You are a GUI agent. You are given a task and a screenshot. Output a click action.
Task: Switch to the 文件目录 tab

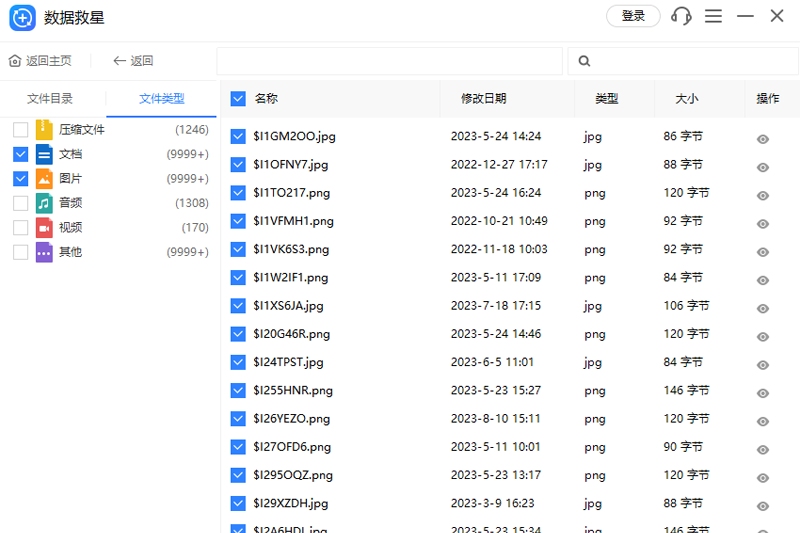(x=50, y=99)
